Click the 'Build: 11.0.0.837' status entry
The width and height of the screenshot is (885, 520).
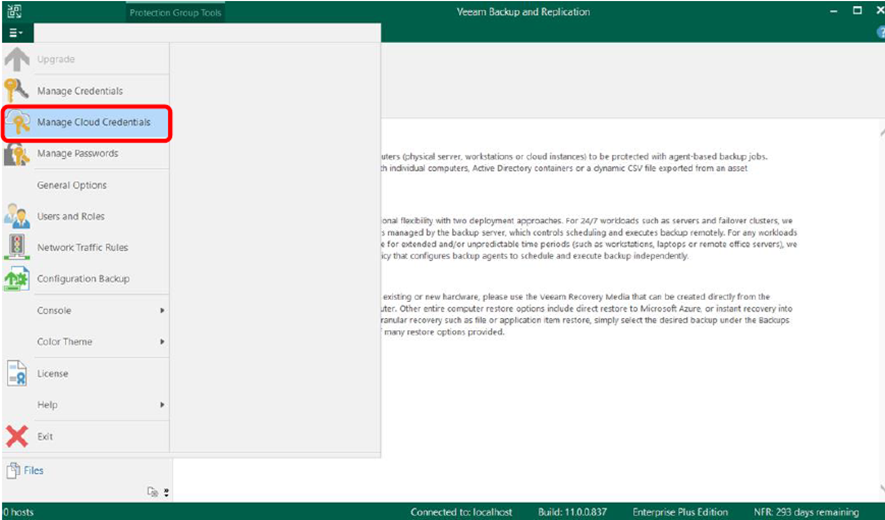pos(572,512)
